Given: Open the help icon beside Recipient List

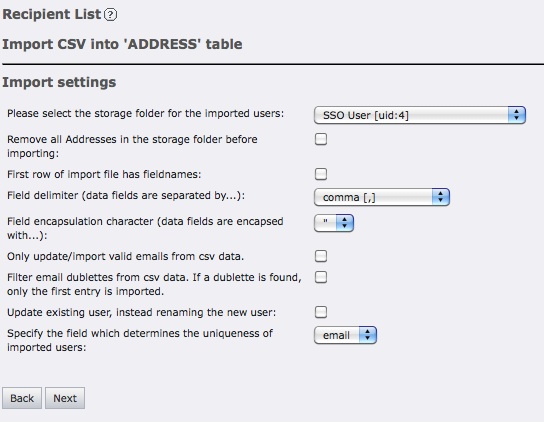Looking at the screenshot, I should pyautogui.click(x=110, y=15).
